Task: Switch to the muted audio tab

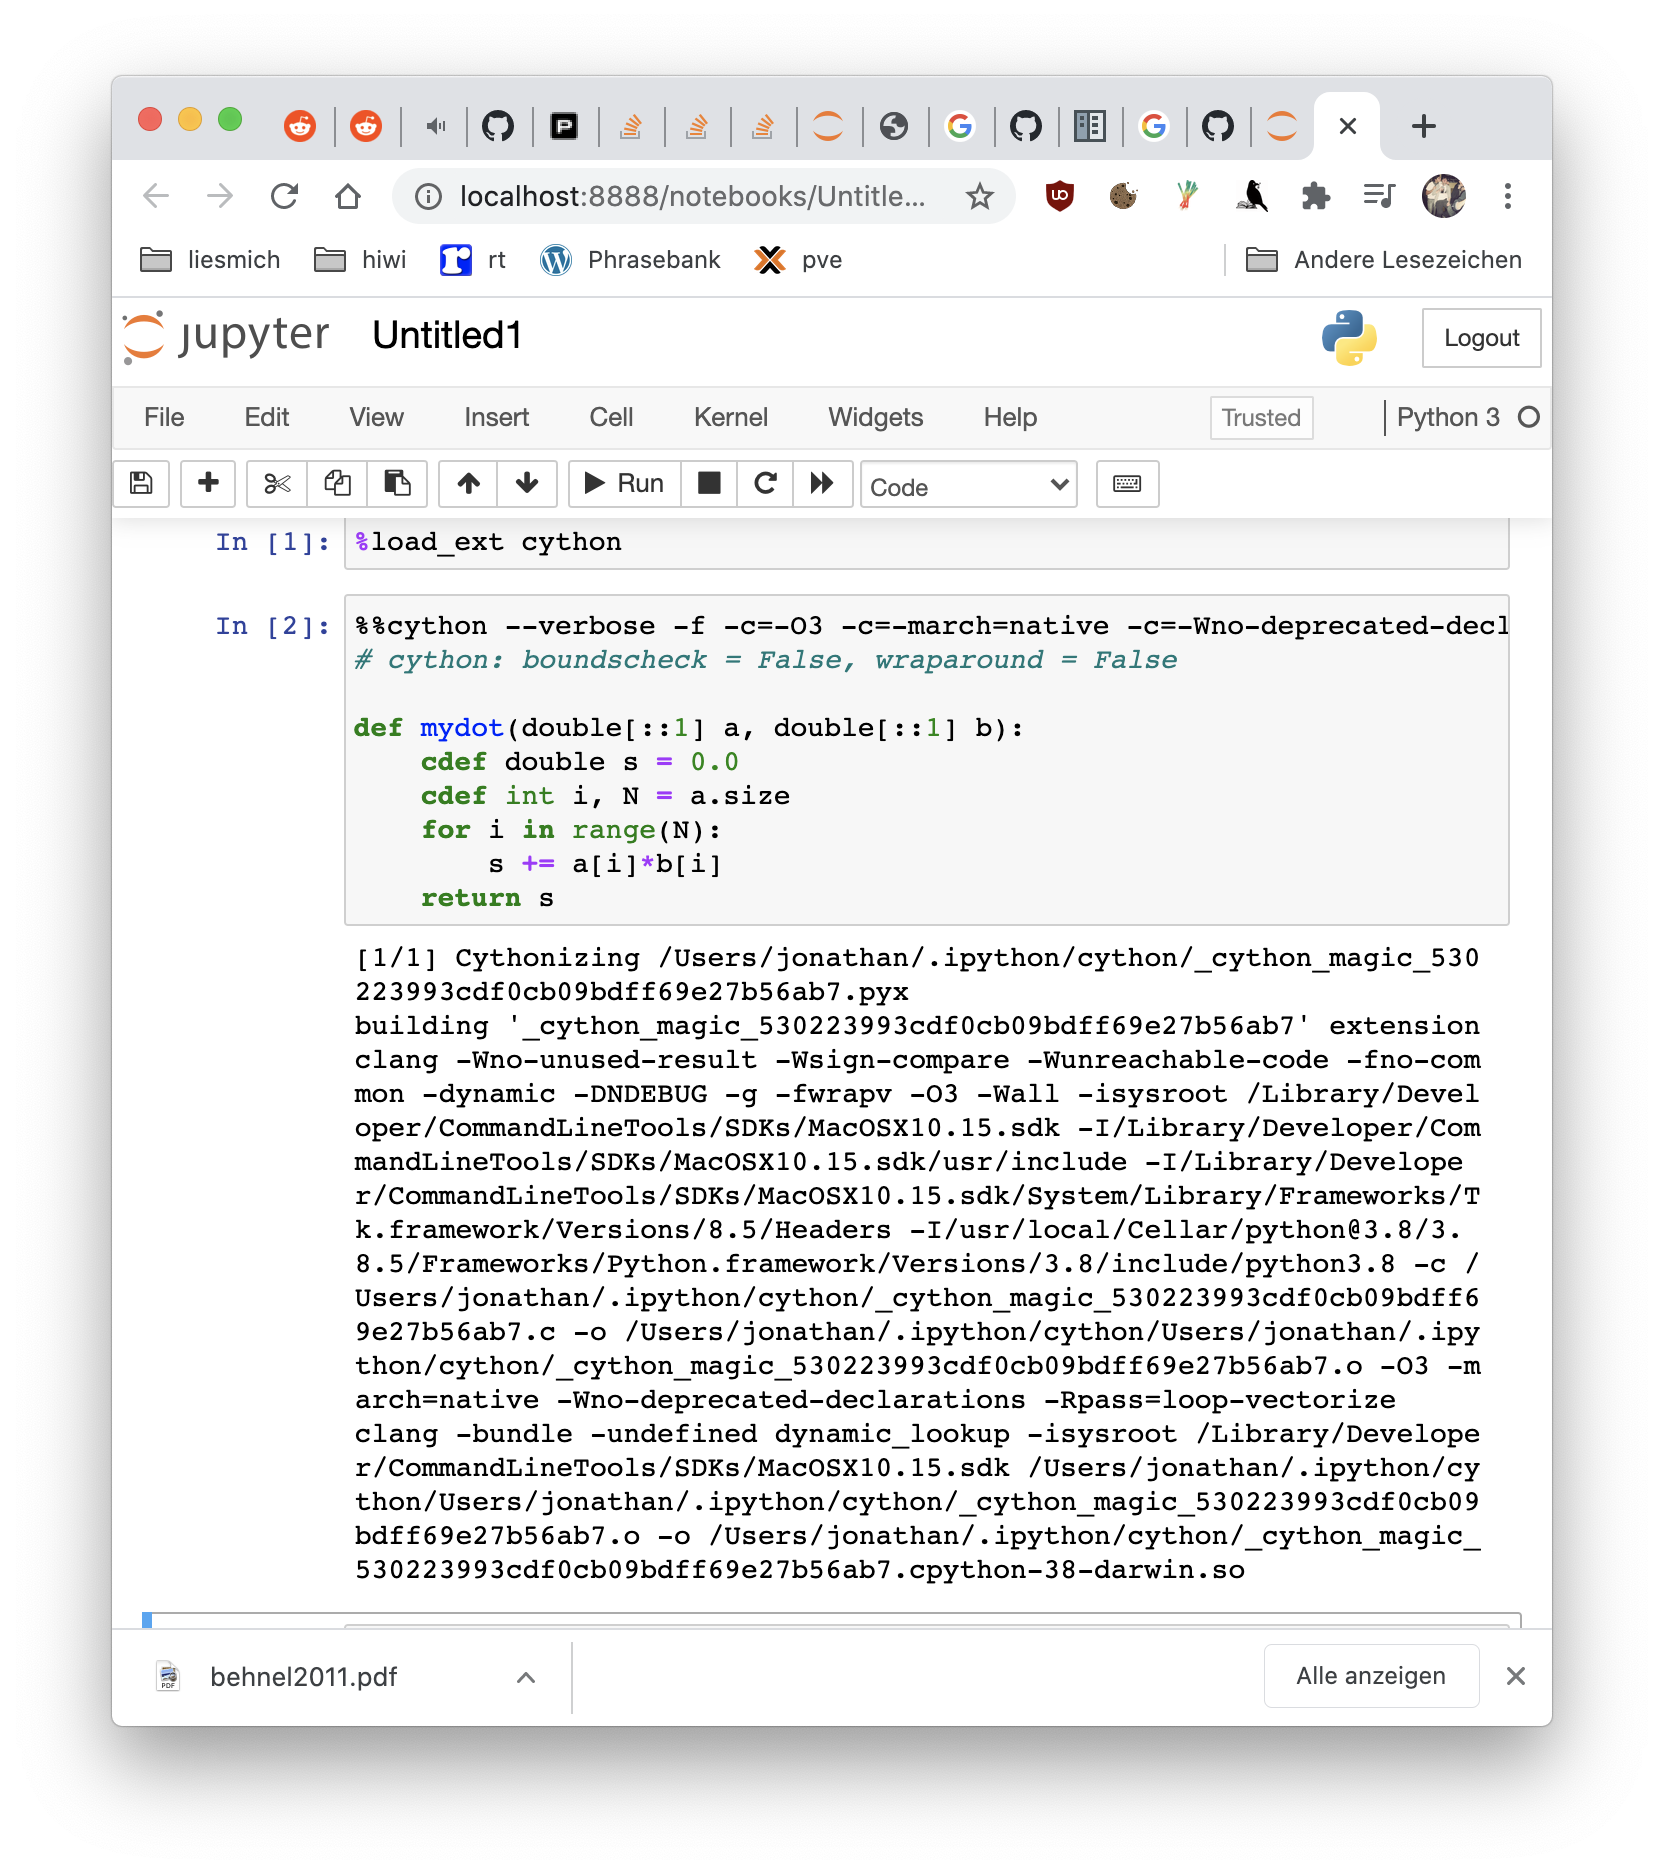Action: 436,126
